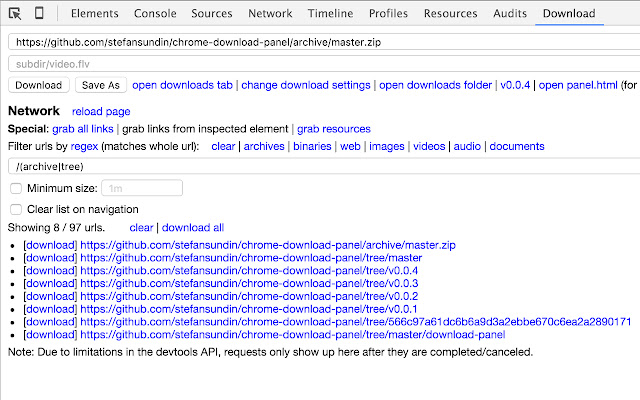Toggle Clear list on navigation checkbox
This screenshot has width=640, height=400.
pyautogui.click(x=16, y=209)
